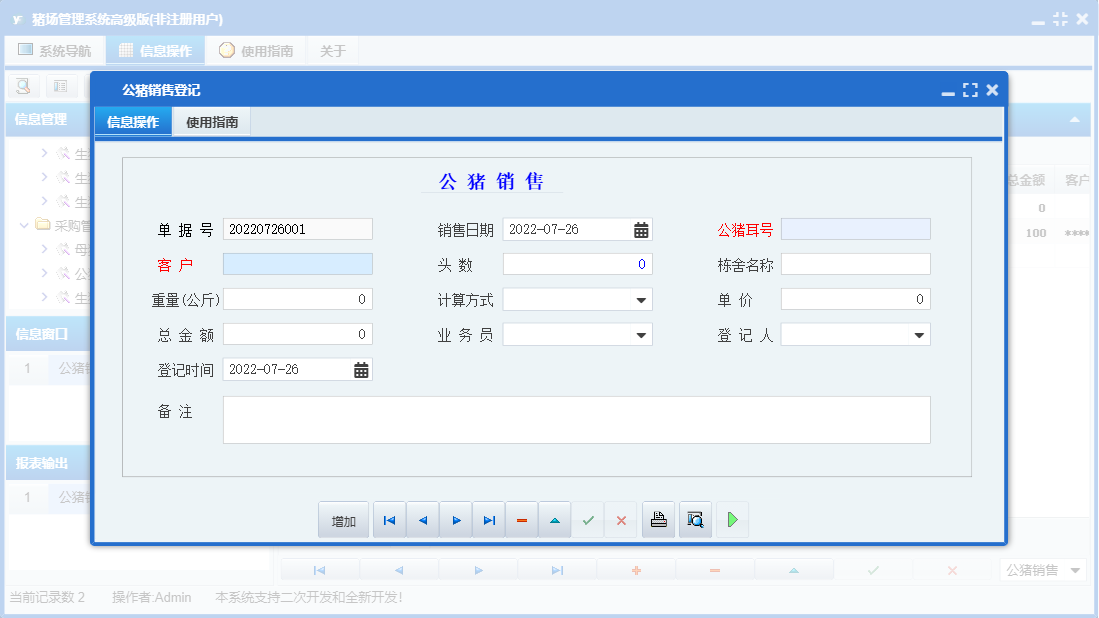Image resolution: width=1099 pixels, height=618 pixels.
Task: Click the last record navigation icon
Action: tap(489, 519)
